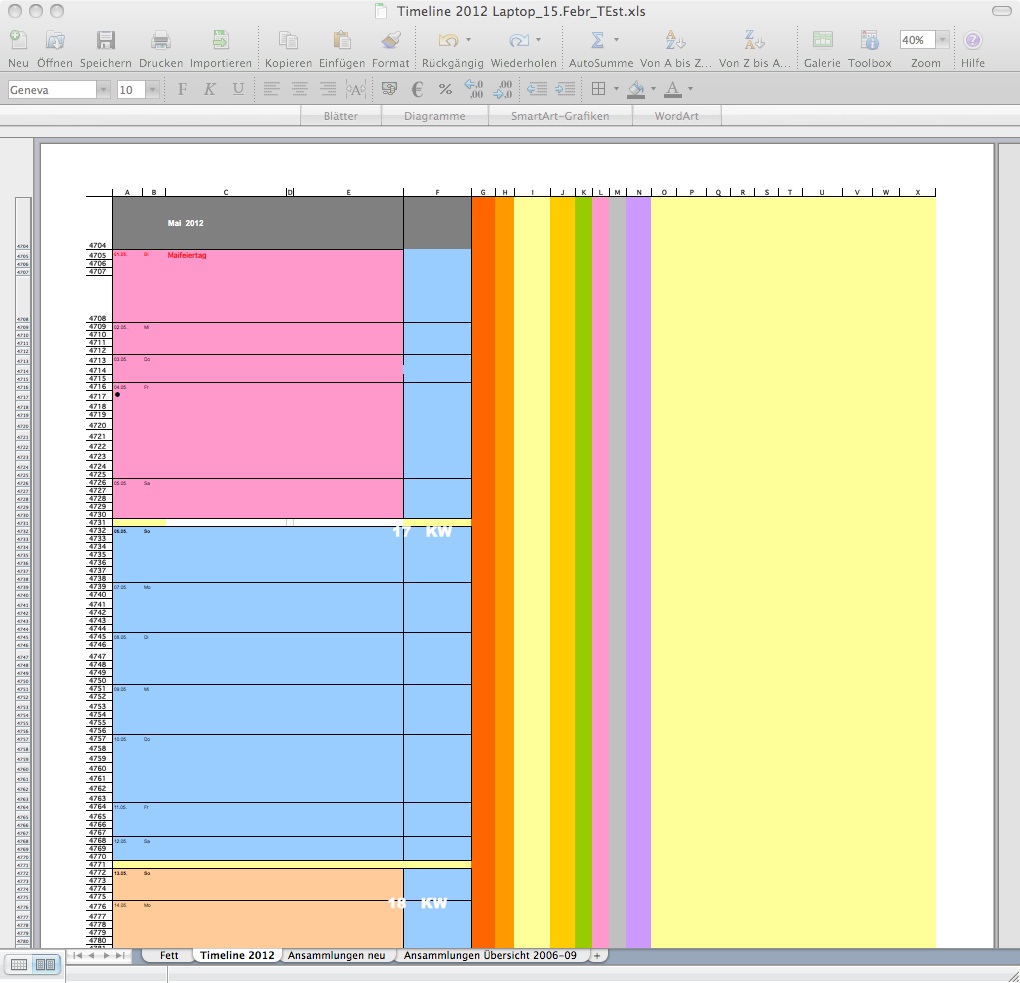Print with the Drucken icon
Image resolution: width=1020 pixels, height=983 pixels.
click(x=161, y=40)
